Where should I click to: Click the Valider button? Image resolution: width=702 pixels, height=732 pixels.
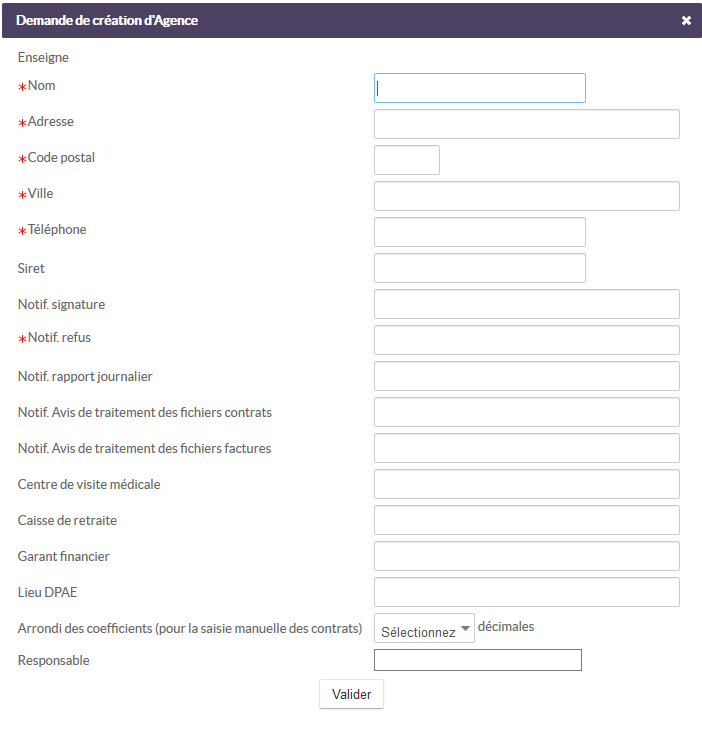point(351,694)
